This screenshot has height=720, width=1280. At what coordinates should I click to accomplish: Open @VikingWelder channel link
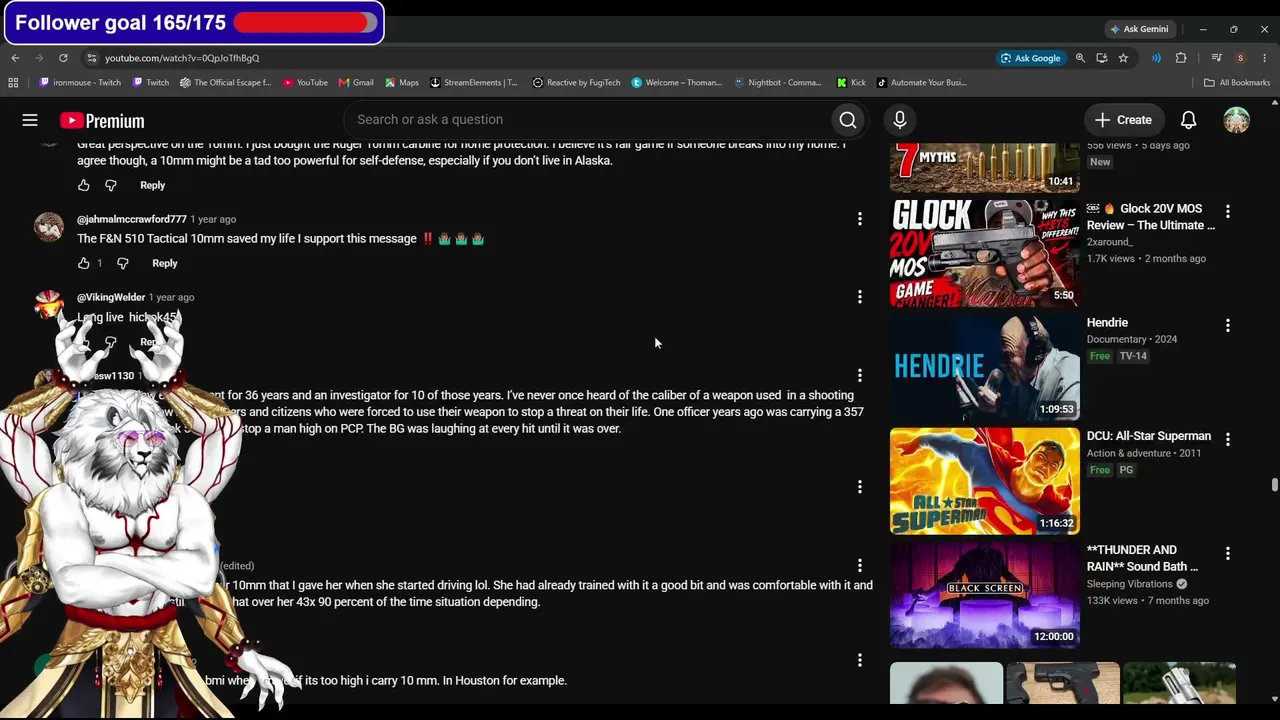point(111,297)
